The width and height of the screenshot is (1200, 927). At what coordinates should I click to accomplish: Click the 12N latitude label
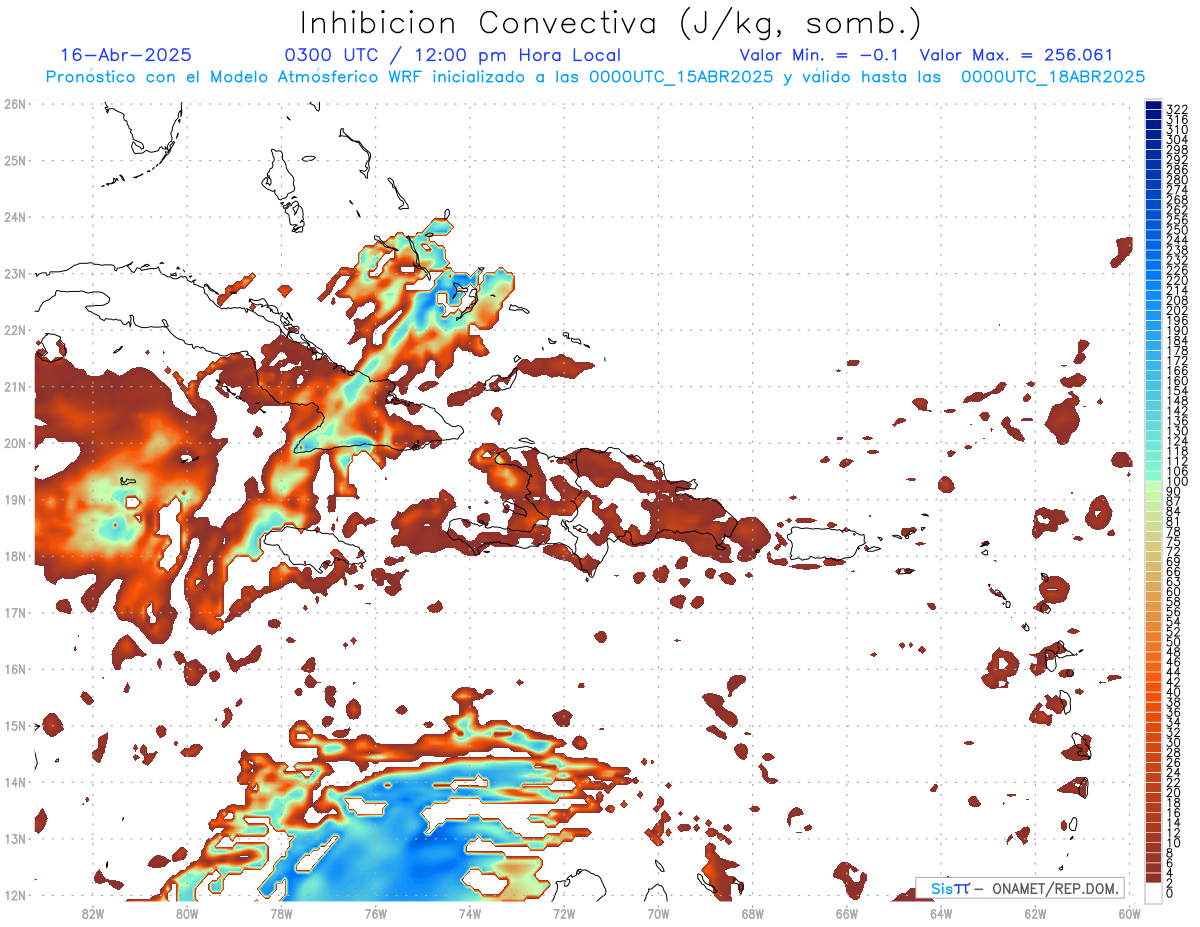15,895
